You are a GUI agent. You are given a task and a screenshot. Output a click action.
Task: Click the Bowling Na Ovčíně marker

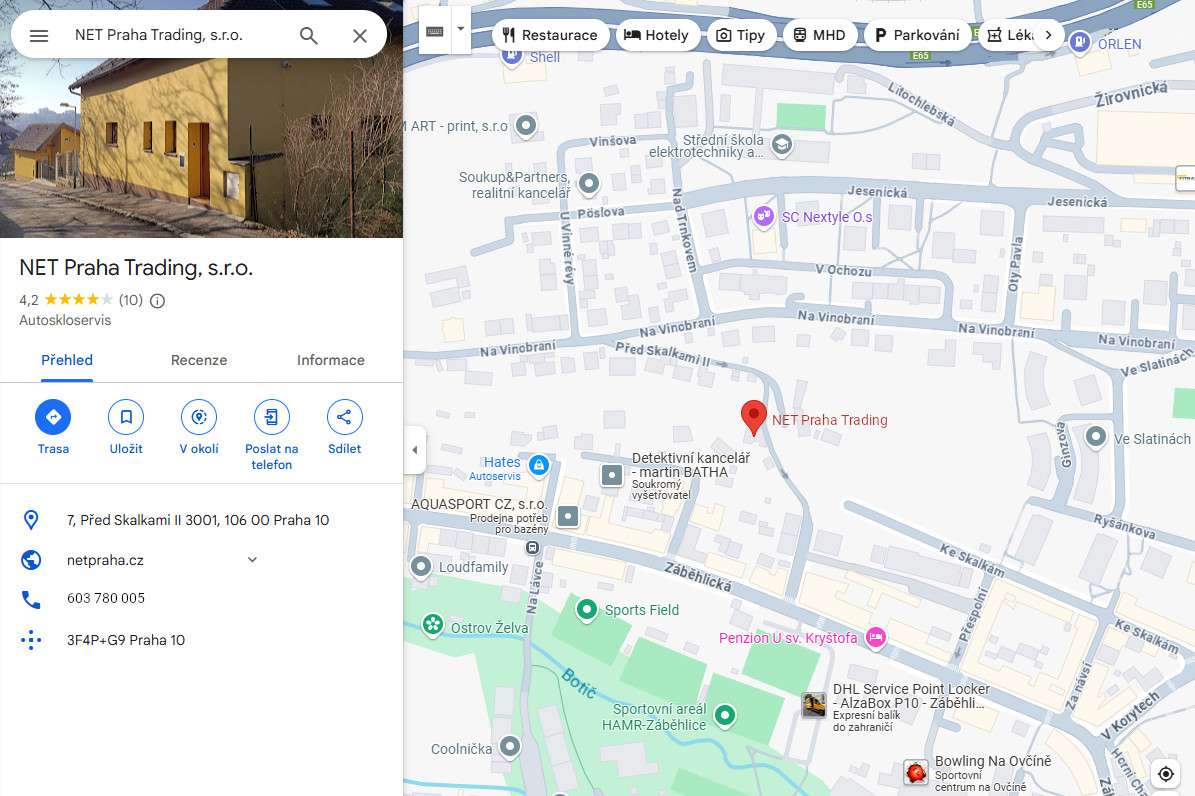point(916,772)
